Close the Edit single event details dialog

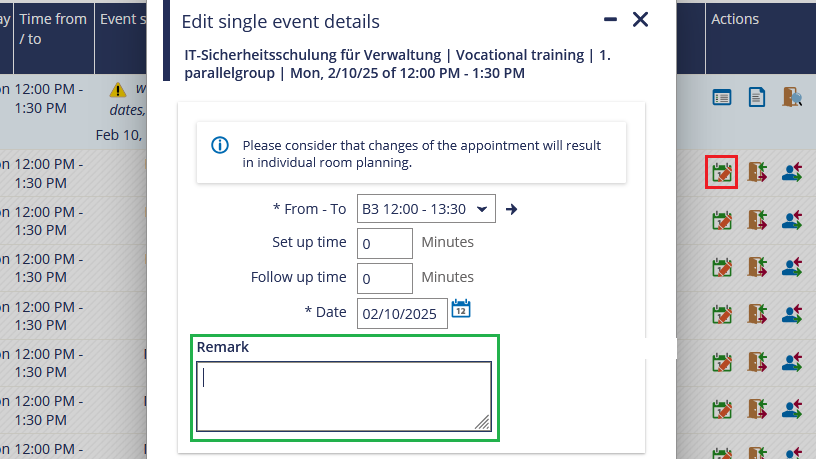click(x=640, y=20)
